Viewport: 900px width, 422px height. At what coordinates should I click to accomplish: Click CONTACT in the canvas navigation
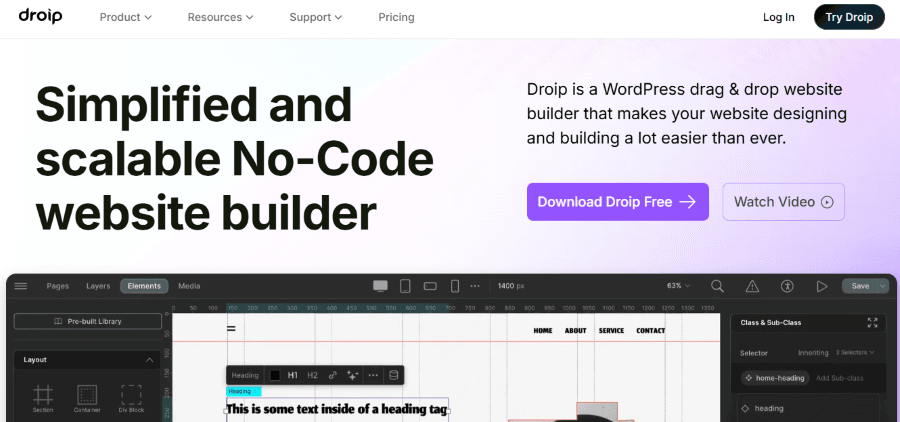point(651,331)
